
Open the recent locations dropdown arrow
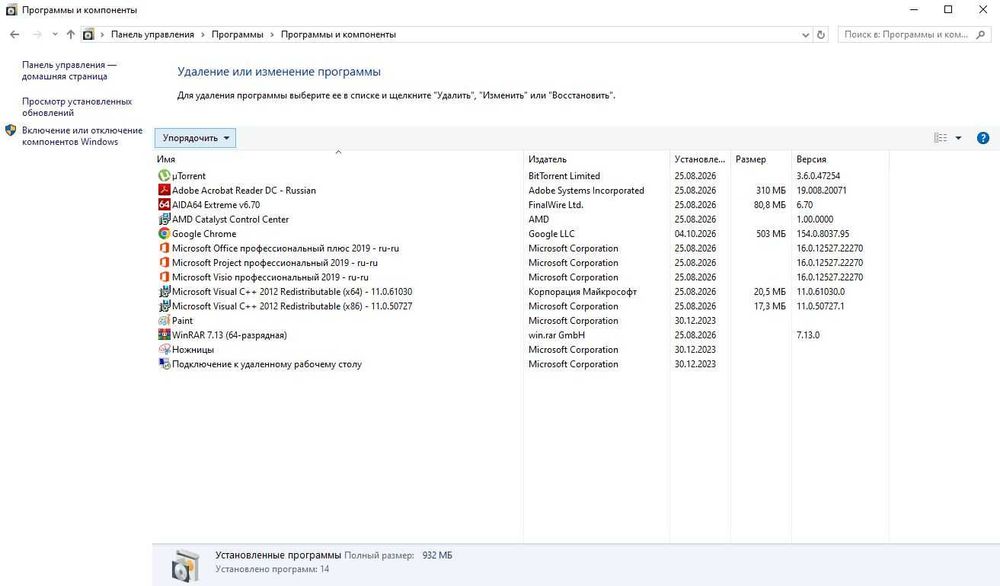55,34
